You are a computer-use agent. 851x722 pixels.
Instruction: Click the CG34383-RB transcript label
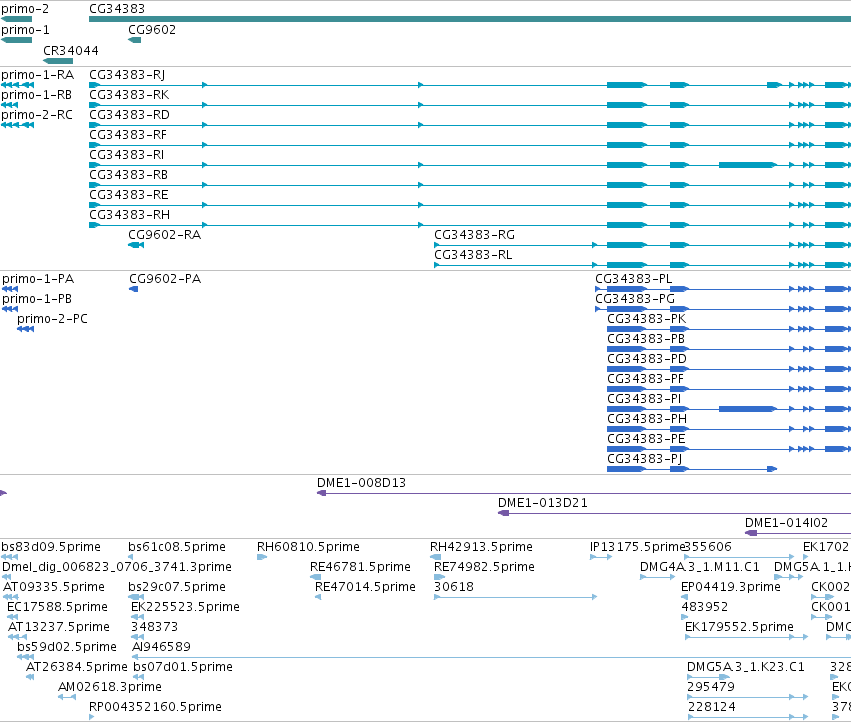point(129,175)
